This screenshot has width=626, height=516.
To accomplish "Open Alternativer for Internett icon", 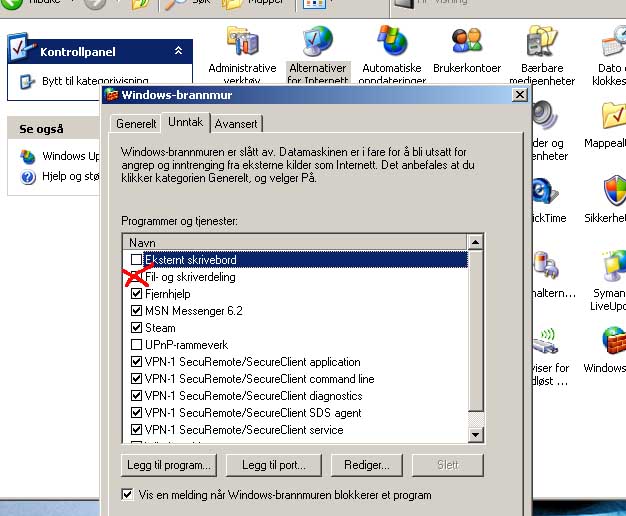I will pos(317,41).
